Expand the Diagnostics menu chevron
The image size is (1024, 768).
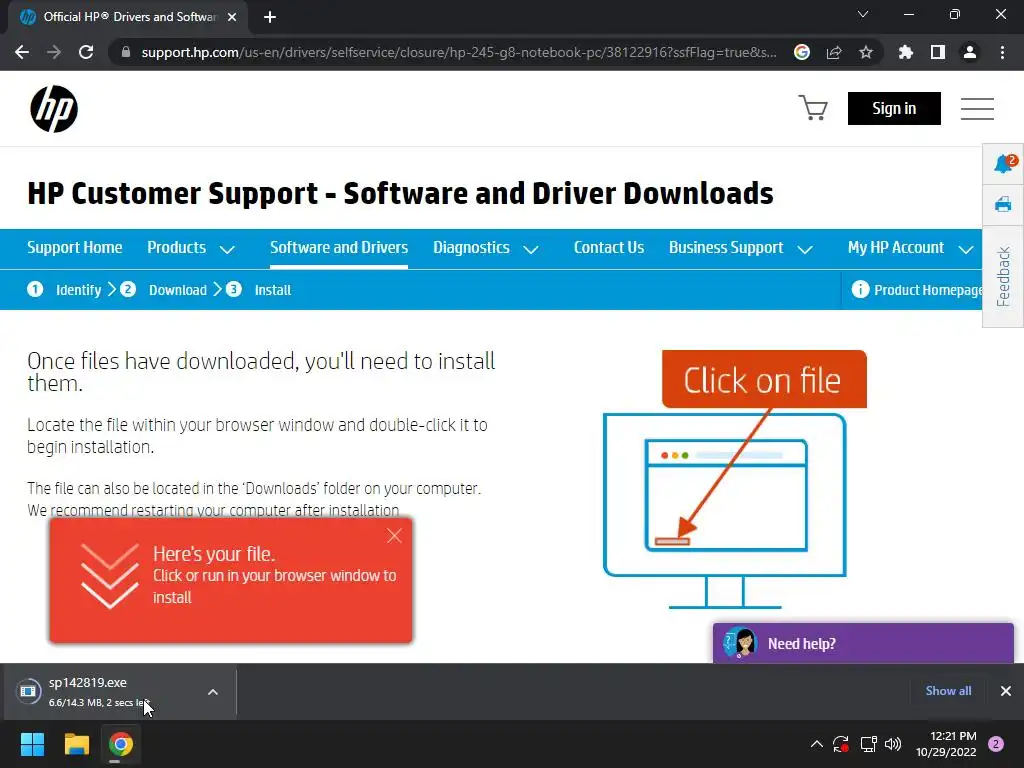(x=531, y=249)
